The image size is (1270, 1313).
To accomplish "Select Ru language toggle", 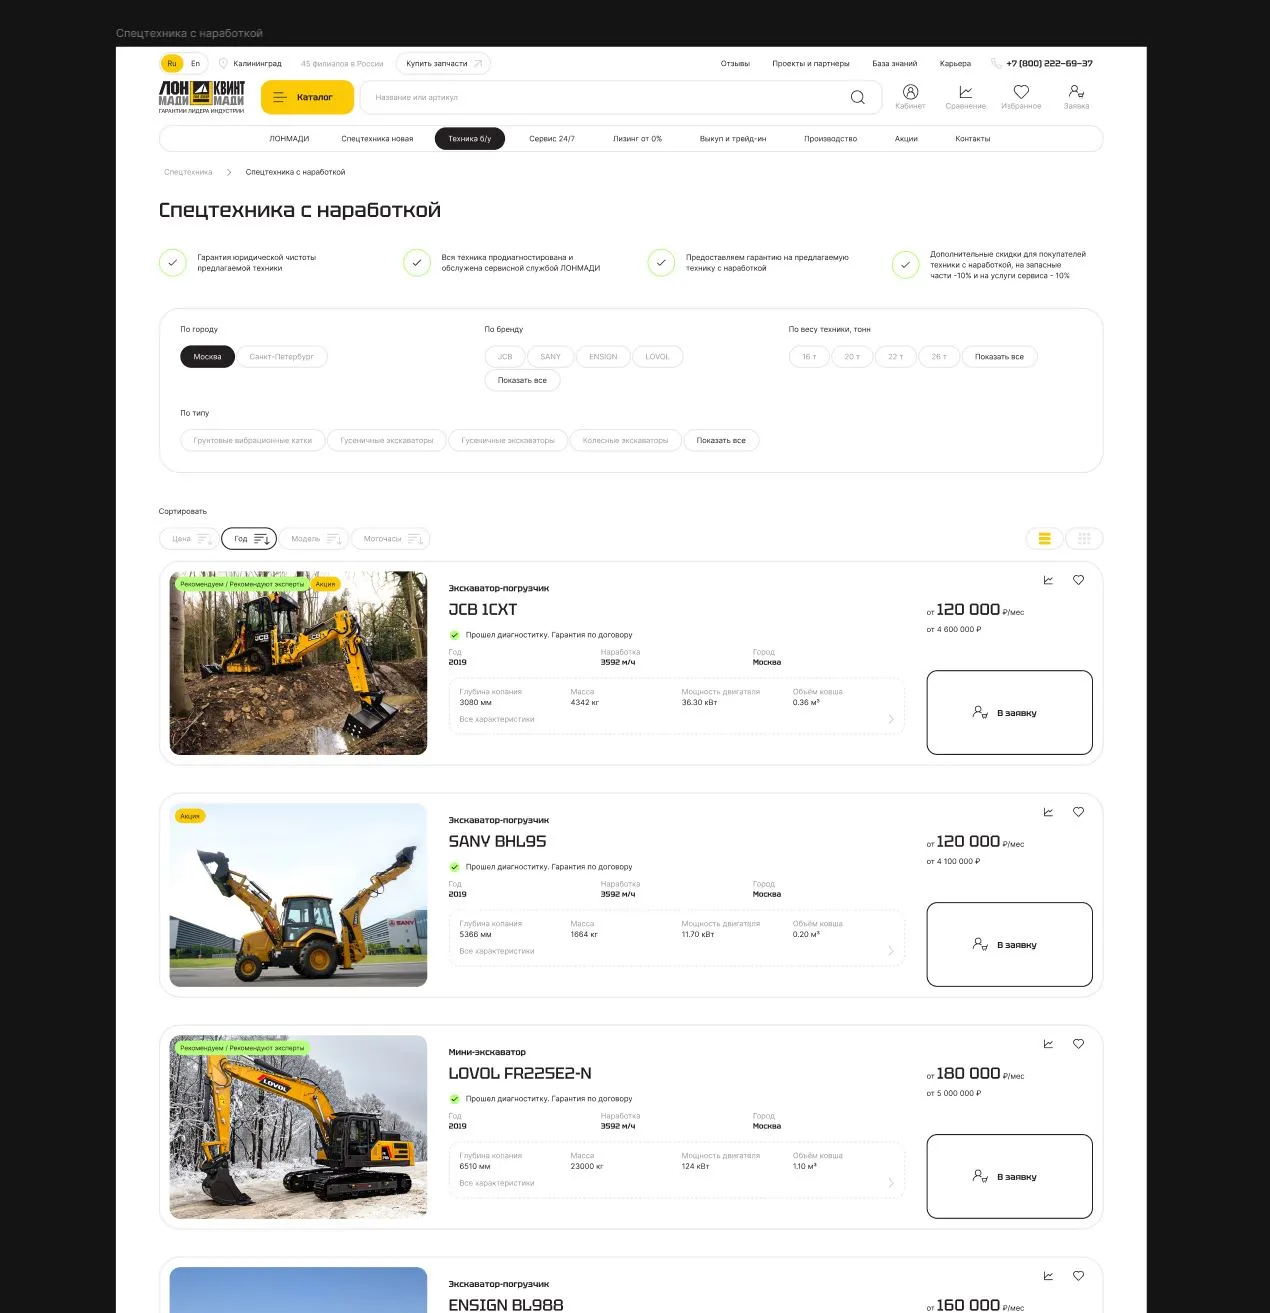I will coord(172,63).
